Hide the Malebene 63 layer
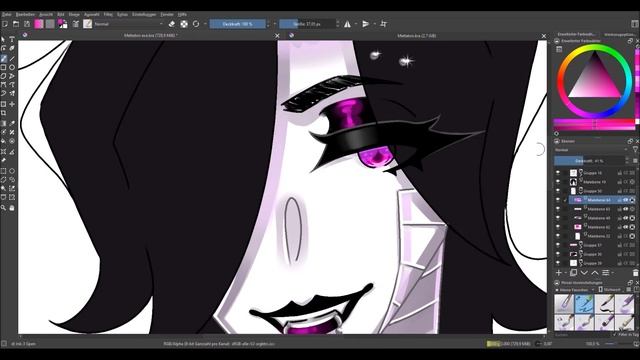This screenshot has height=360, width=640. [558, 209]
